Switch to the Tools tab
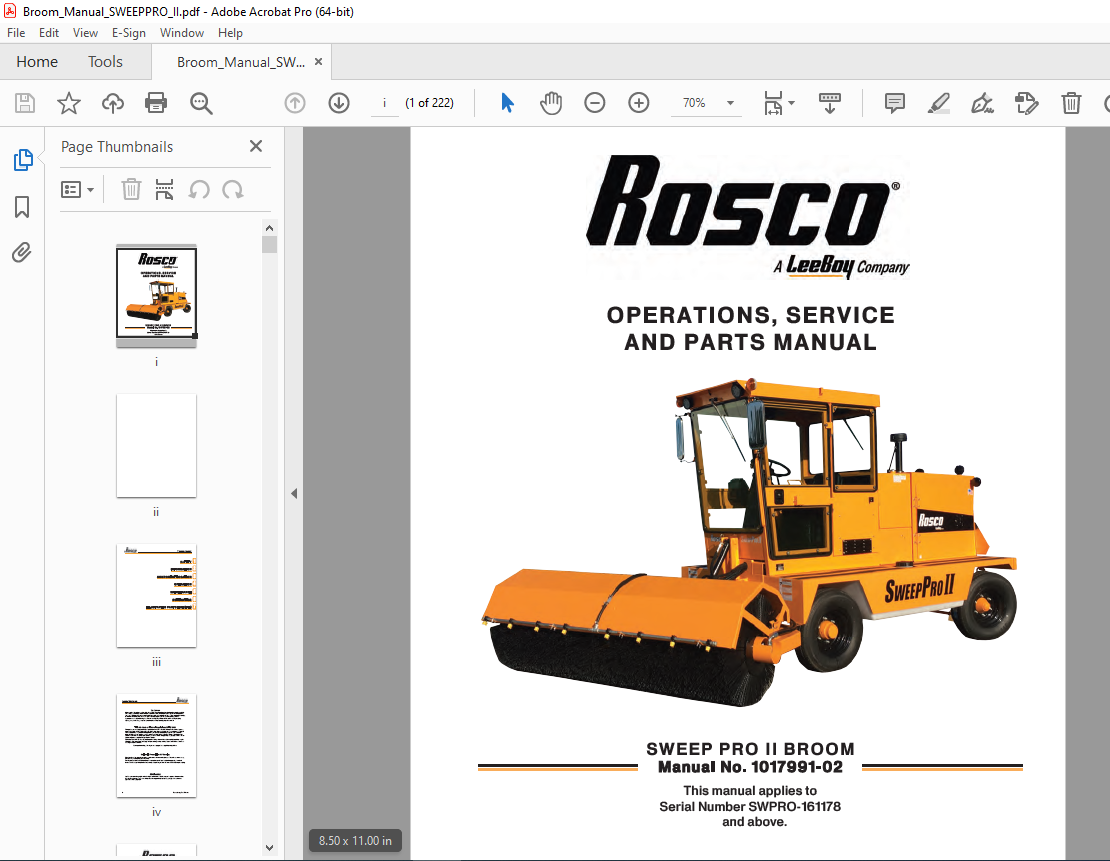 point(105,62)
